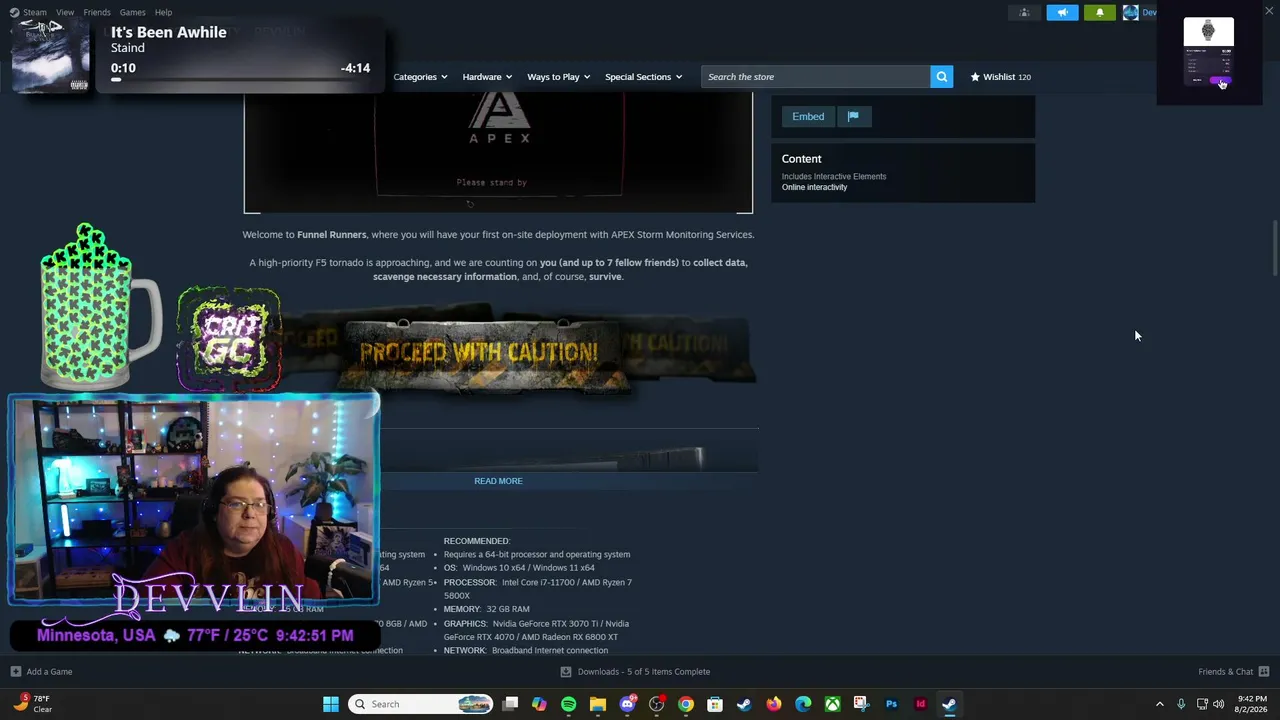Open Firefox from the taskbar
Image resolution: width=1280 pixels, height=720 pixels.
click(774, 704)
